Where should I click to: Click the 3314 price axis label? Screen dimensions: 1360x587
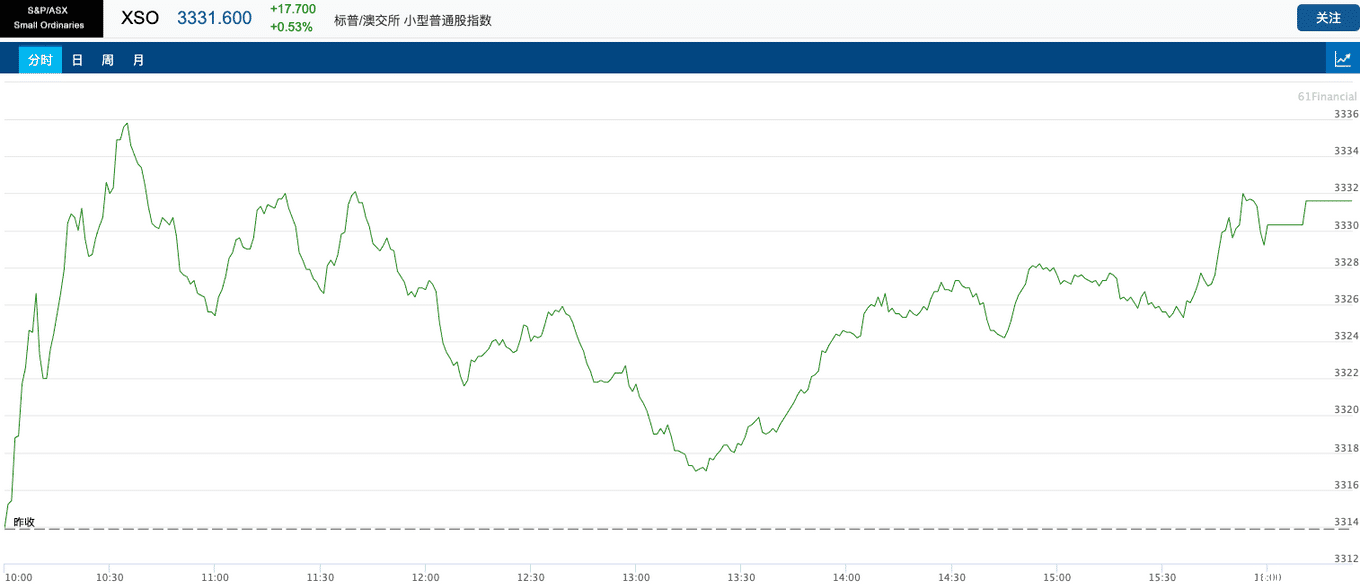point(1346,522)
